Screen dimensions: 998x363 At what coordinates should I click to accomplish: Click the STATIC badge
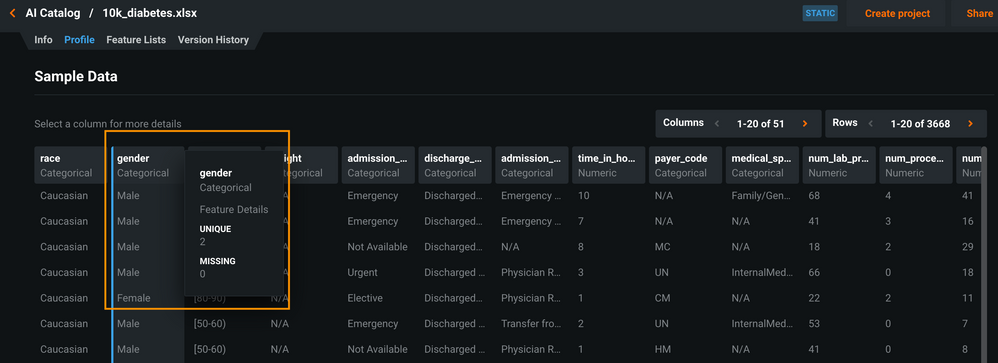pos(820,13)
